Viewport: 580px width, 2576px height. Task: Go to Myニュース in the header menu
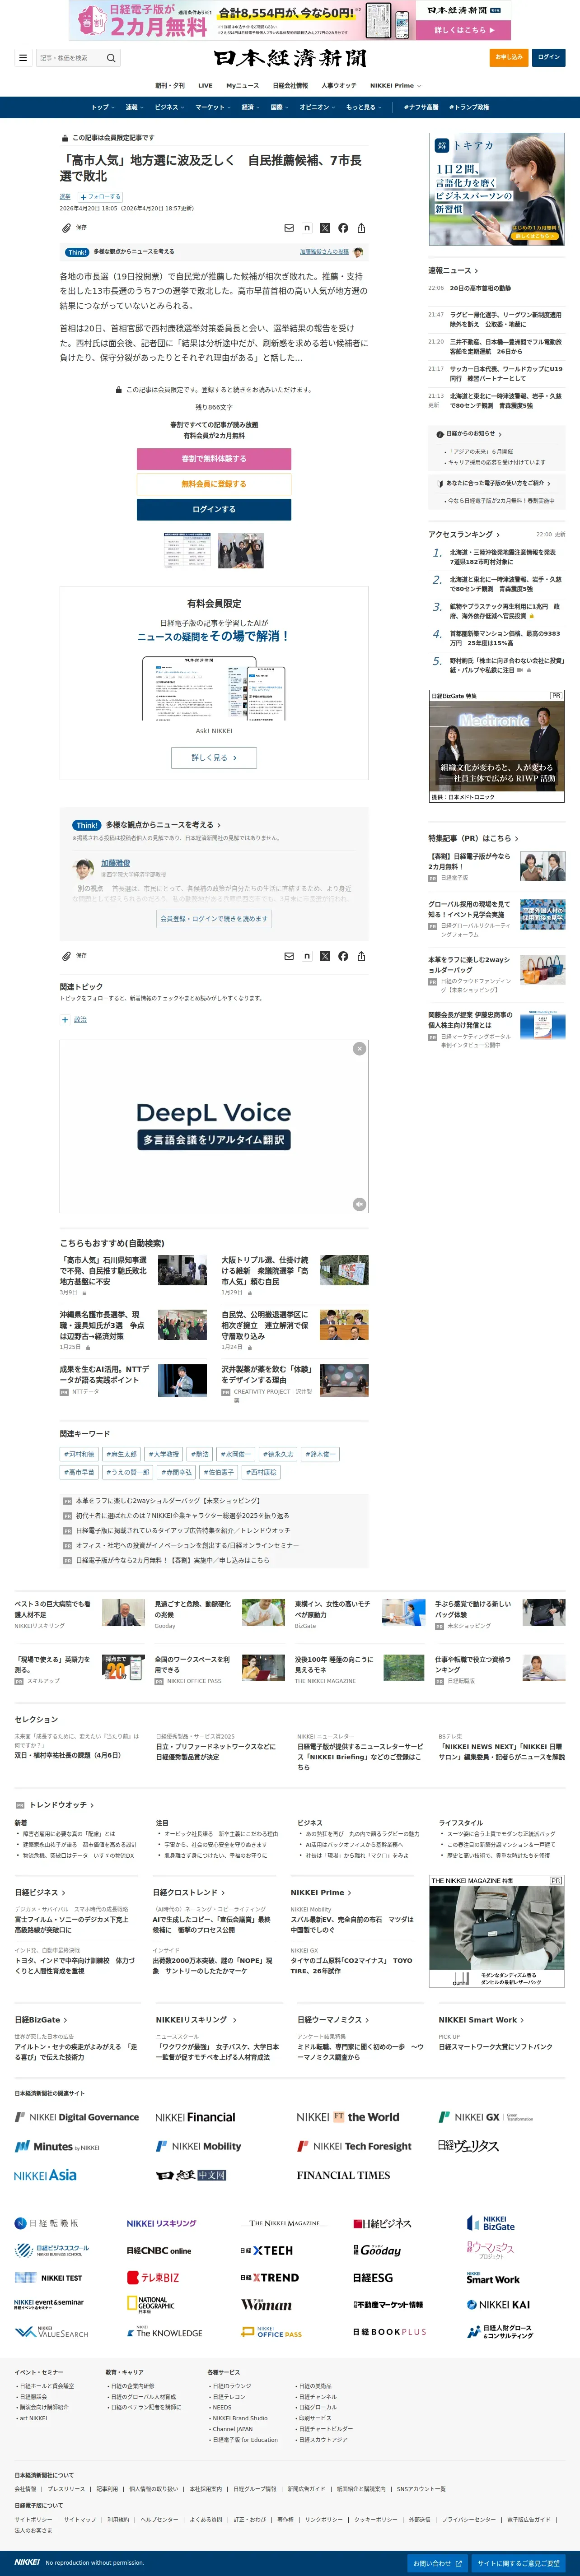(x=242, y=86)
